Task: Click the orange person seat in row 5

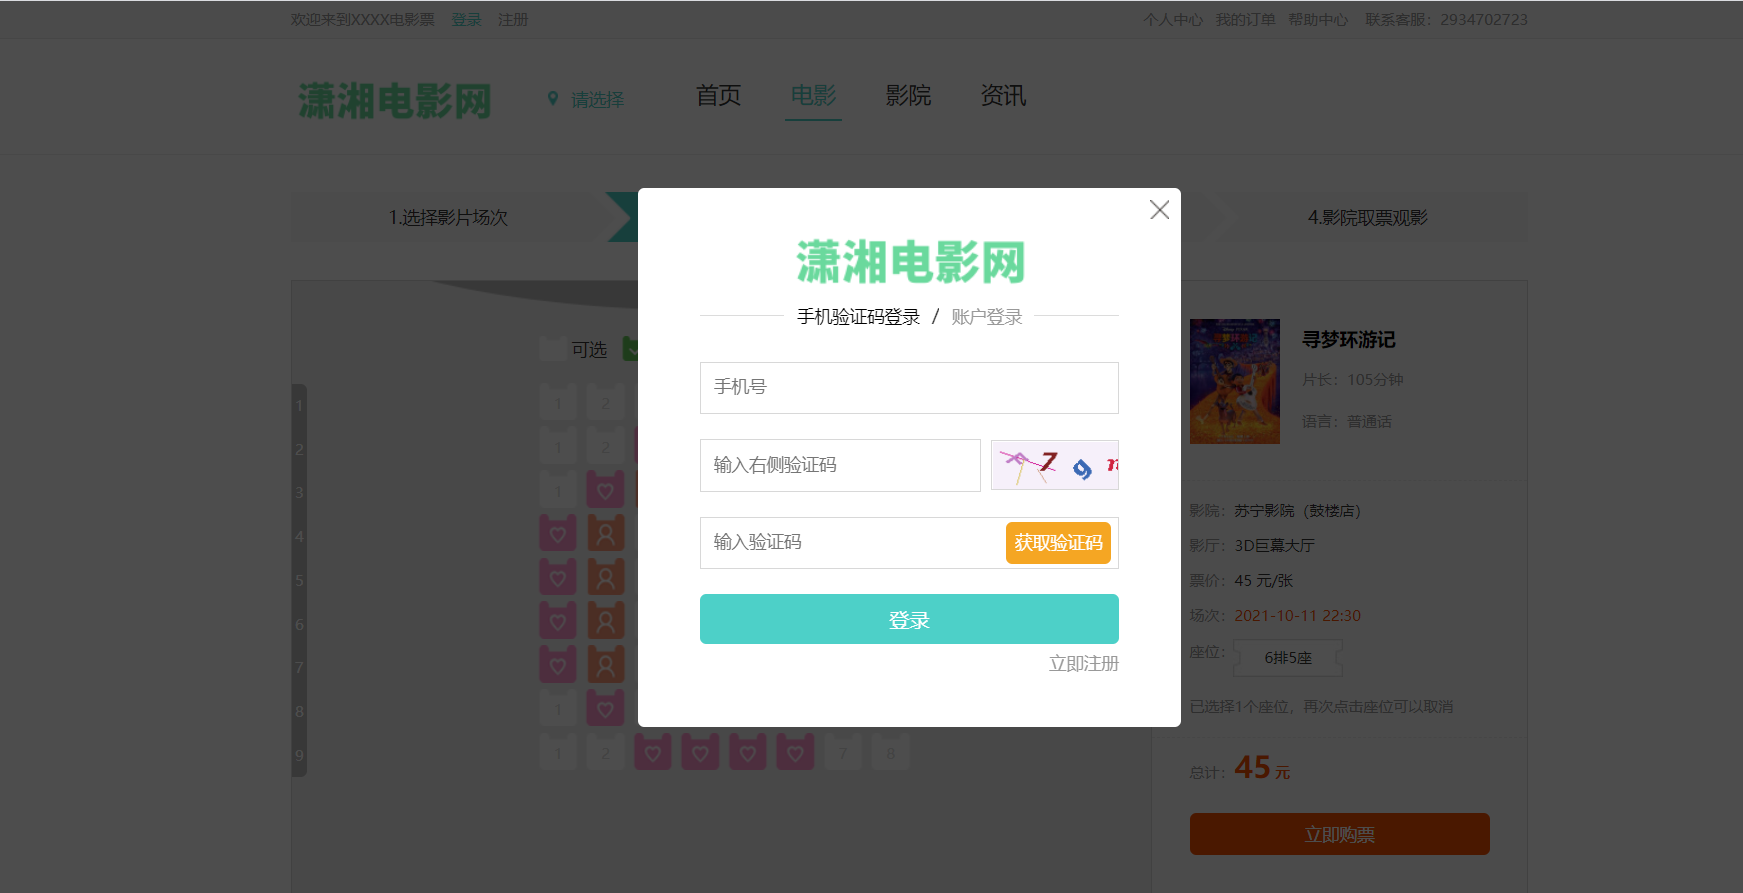Action: (605, 577)
